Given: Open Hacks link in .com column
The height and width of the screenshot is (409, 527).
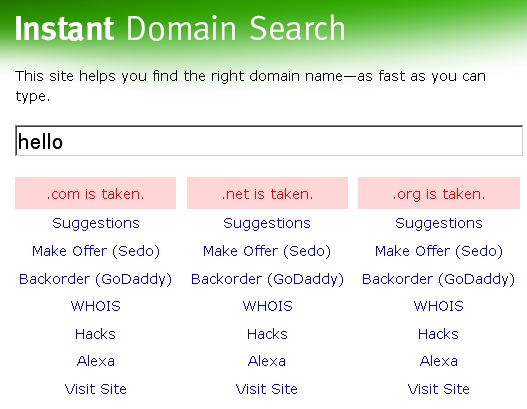Looking at the screenshot, I should click(x=95, y=334).
